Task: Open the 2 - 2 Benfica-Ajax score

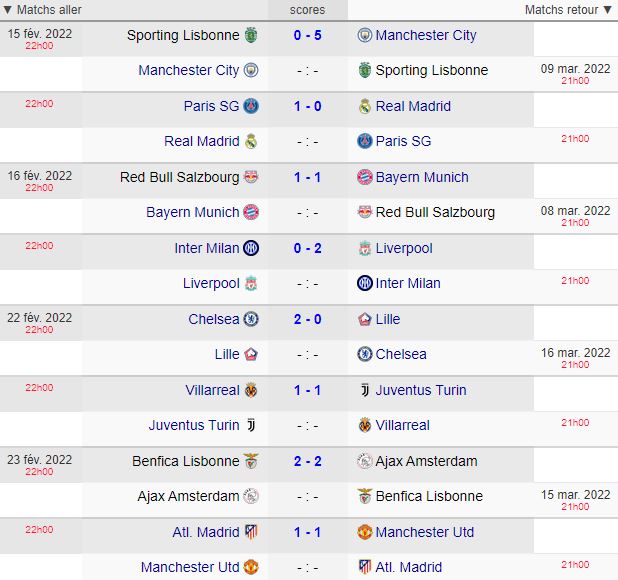Action: coord(307,461)
